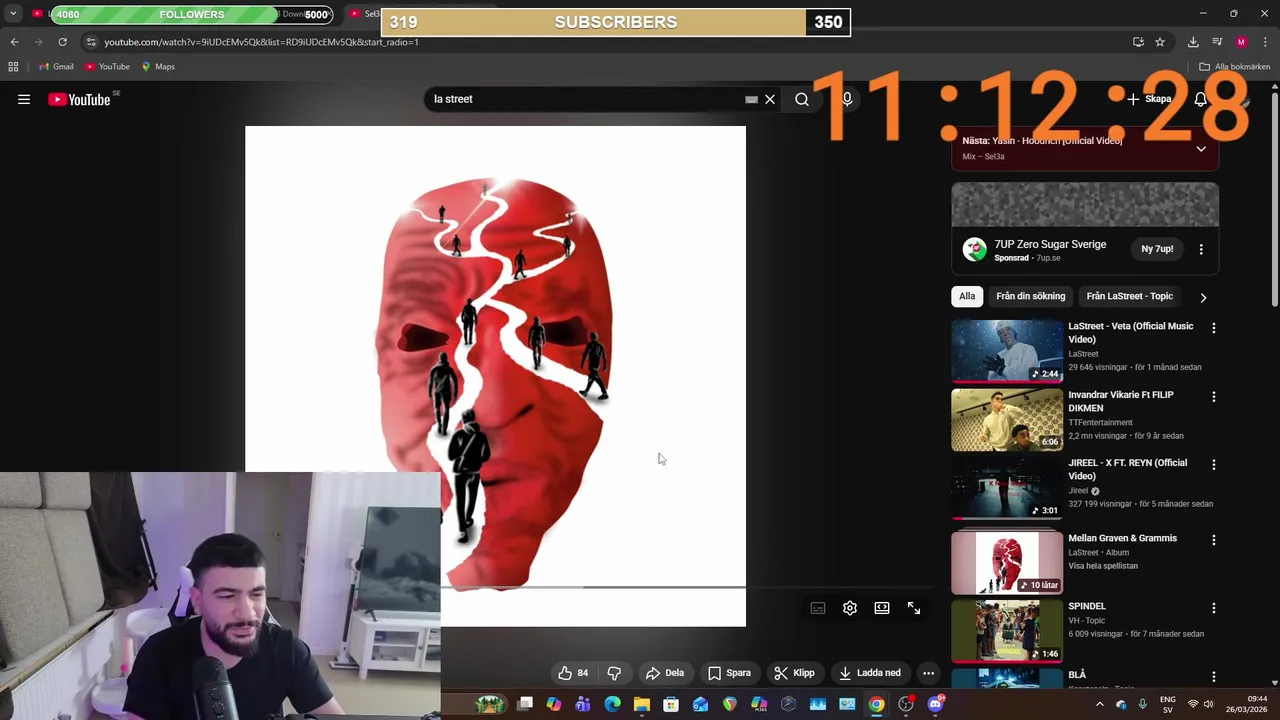Like the video with 84 likes
The image size is (1280, 720).
[x=573, y=673]
